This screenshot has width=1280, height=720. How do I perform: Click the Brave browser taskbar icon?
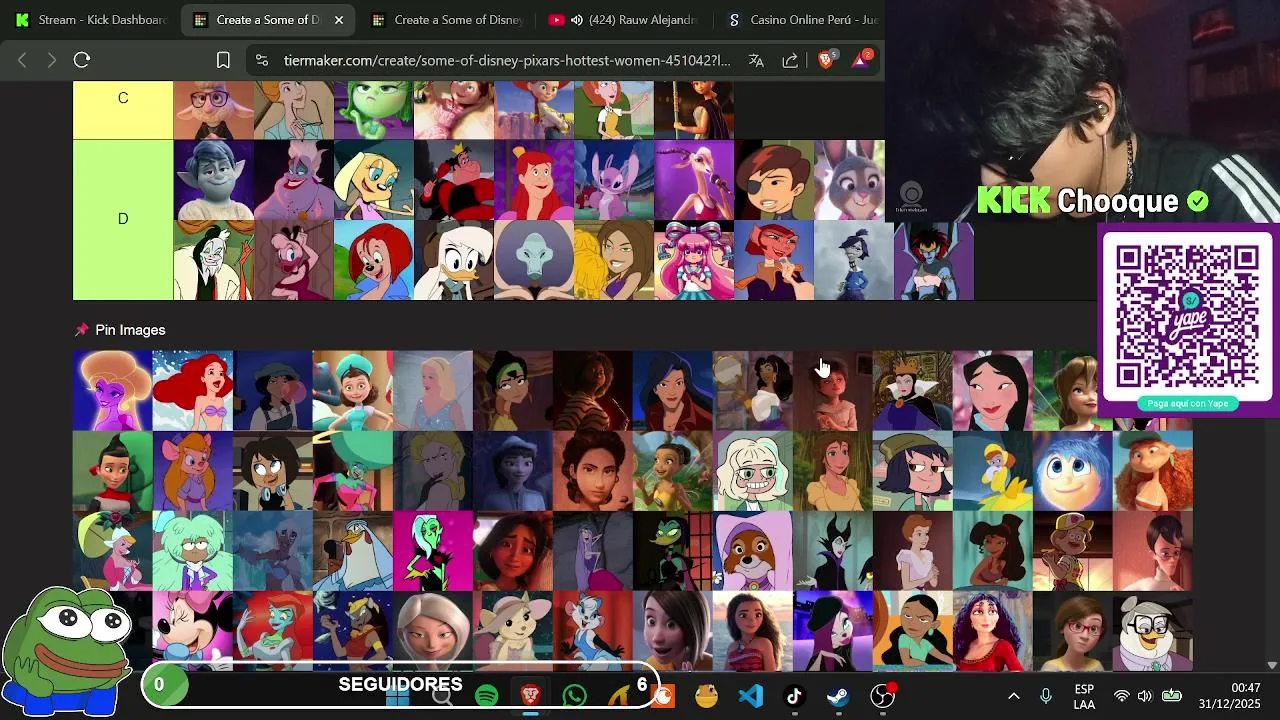(x=531, y=696)
